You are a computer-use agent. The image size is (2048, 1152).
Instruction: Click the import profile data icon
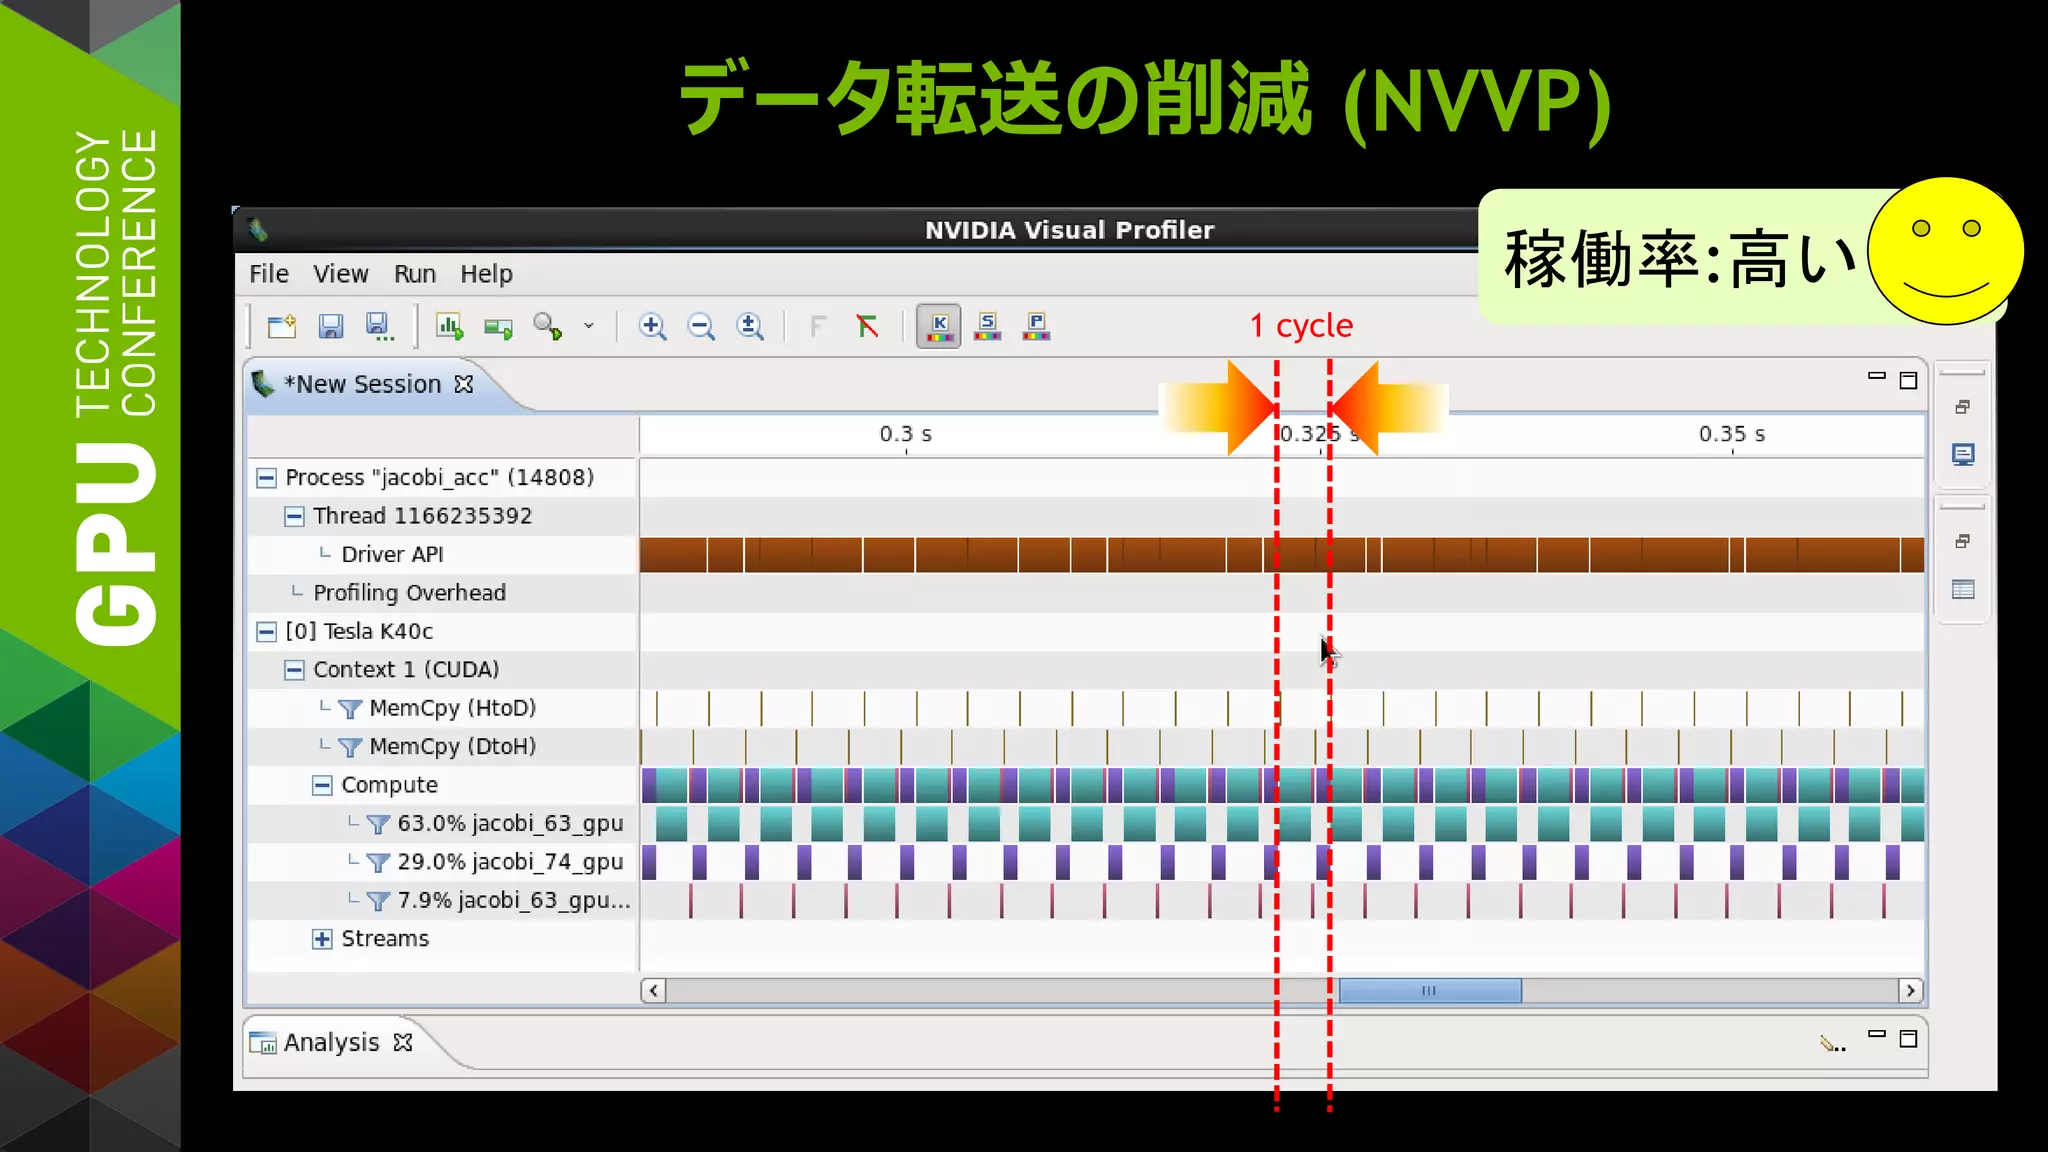pos(450,326)
